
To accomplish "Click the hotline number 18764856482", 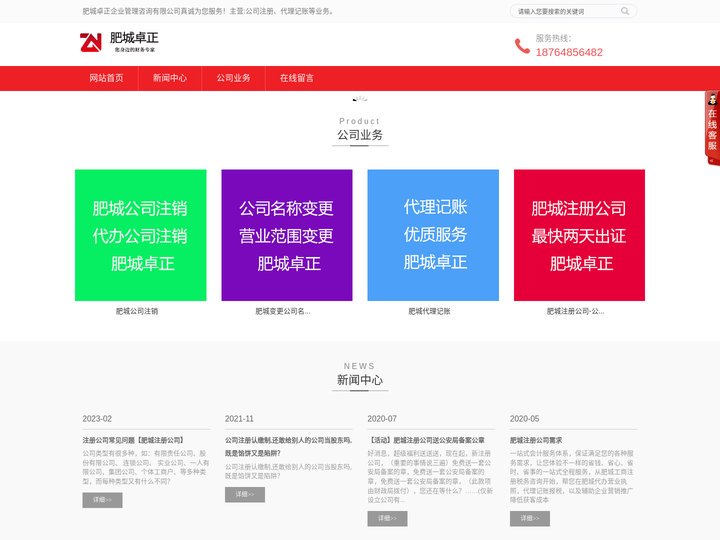I will click(569, 52).
